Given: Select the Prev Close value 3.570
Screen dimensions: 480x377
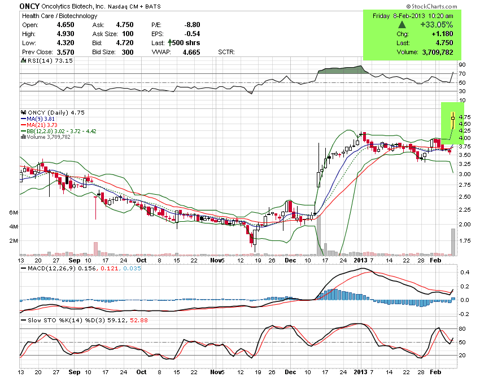Looking at the screenshot, I should pyautogui.click(x=65, y=52).
